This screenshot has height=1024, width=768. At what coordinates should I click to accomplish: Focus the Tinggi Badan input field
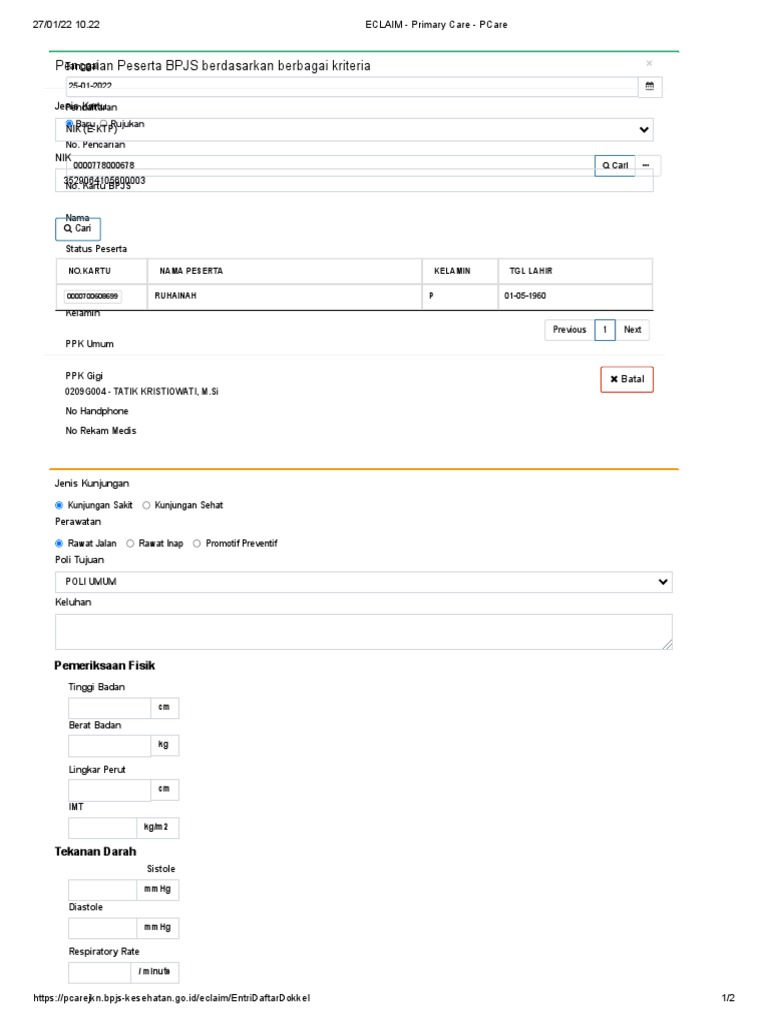coord(109,708)
